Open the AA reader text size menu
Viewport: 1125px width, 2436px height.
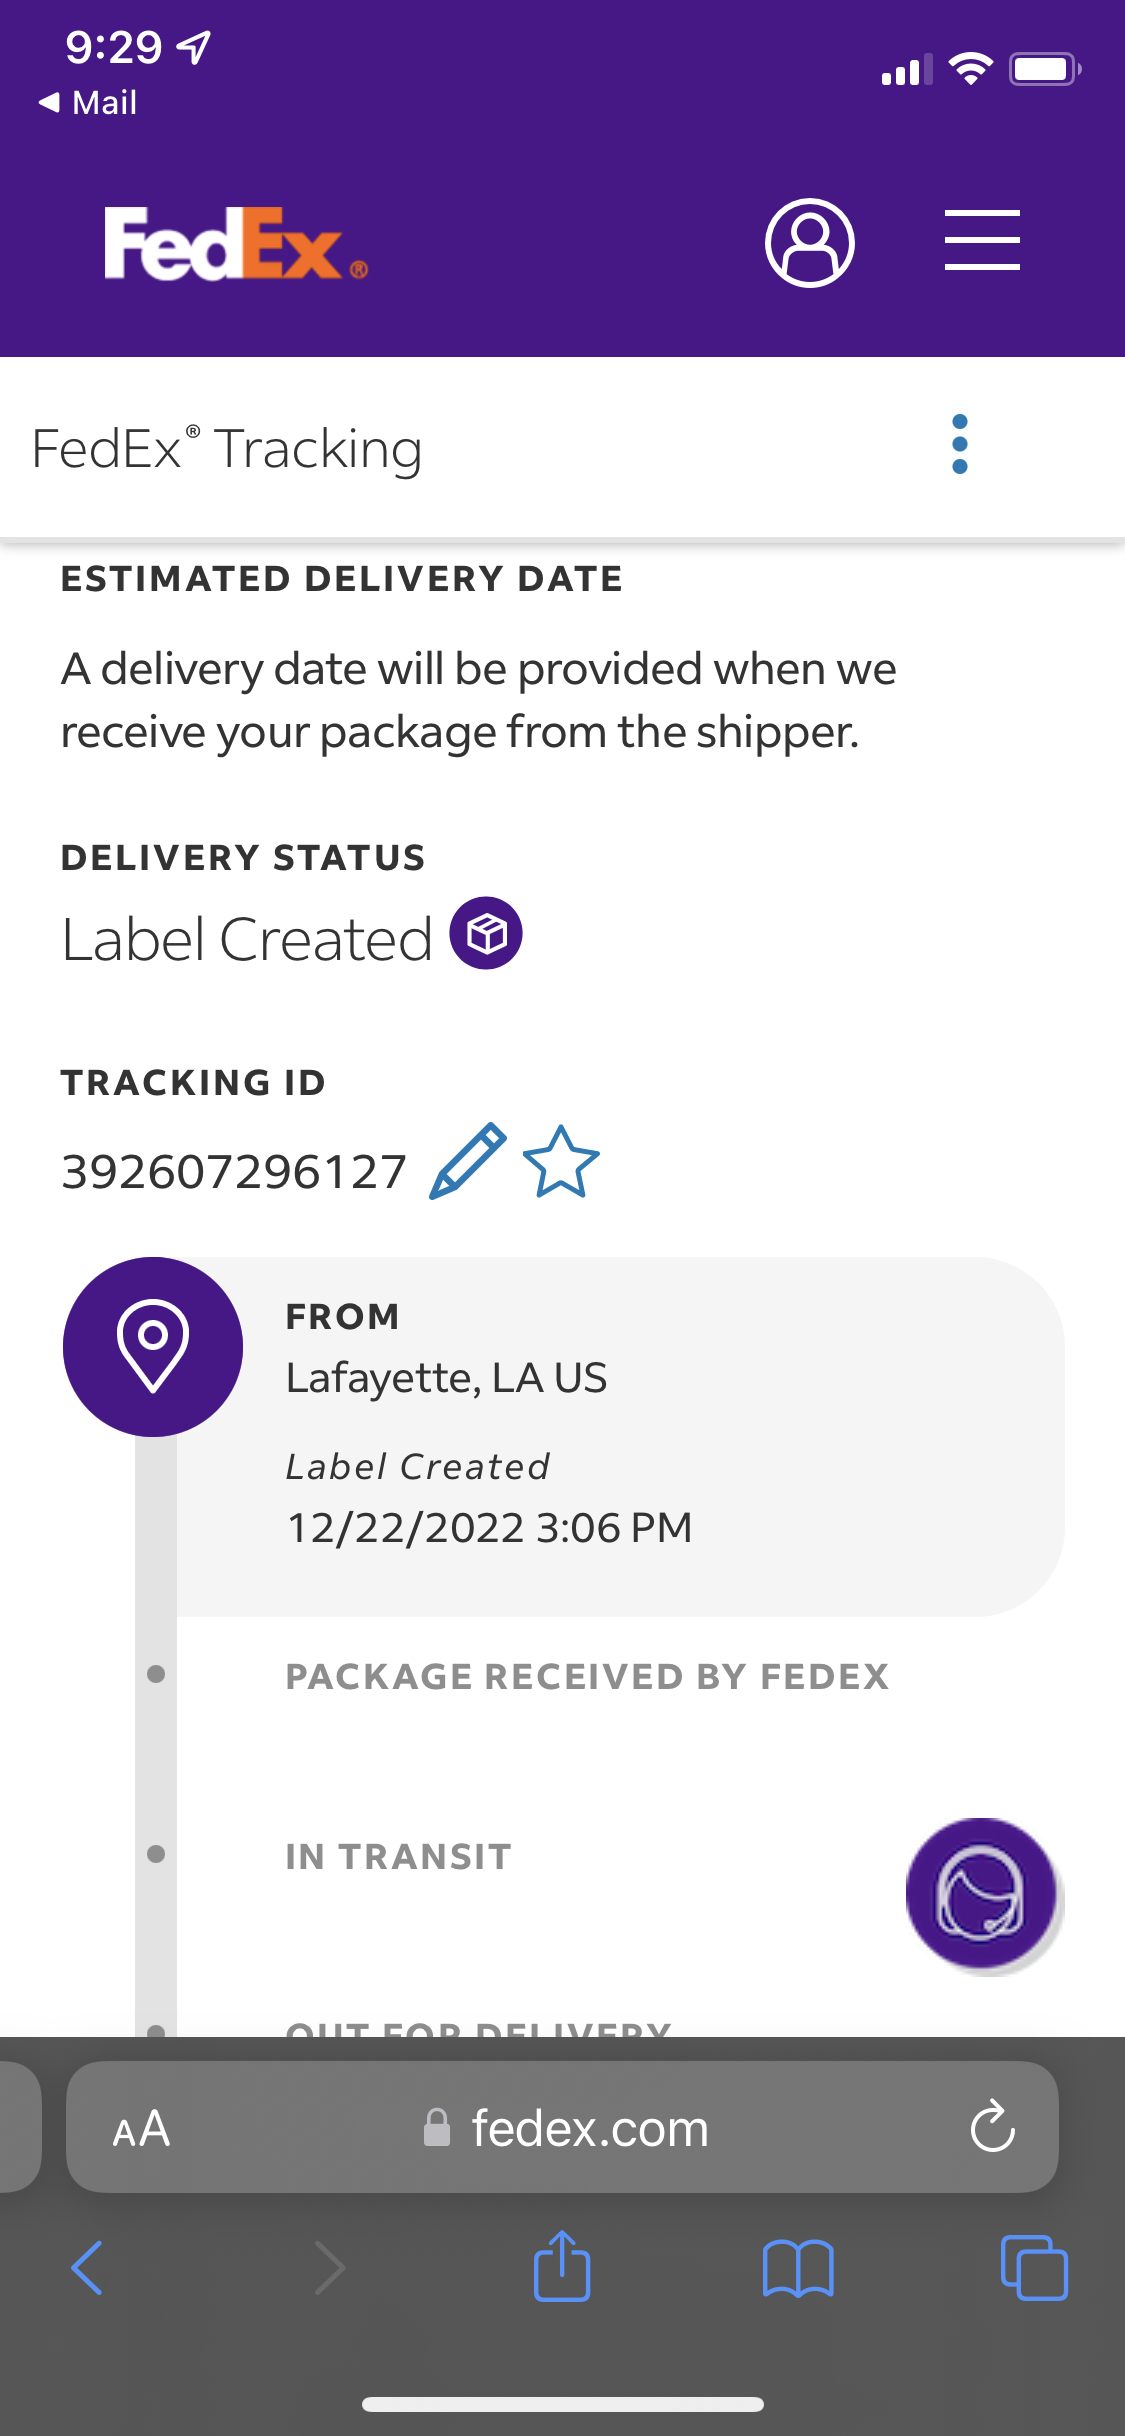click(x=141, y=2129)
